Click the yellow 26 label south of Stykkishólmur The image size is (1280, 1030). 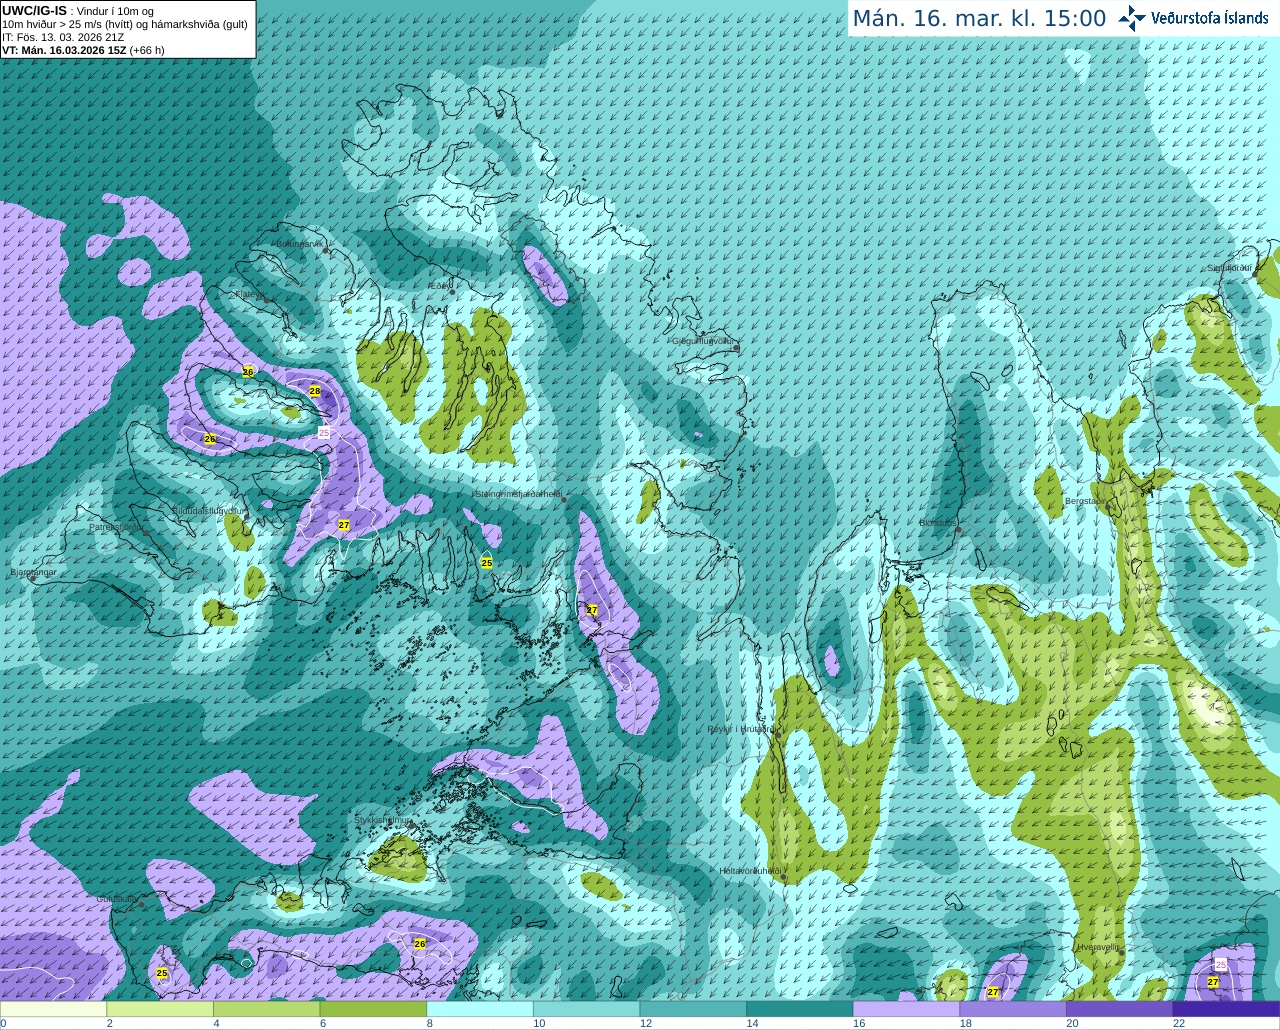[420, 944]
